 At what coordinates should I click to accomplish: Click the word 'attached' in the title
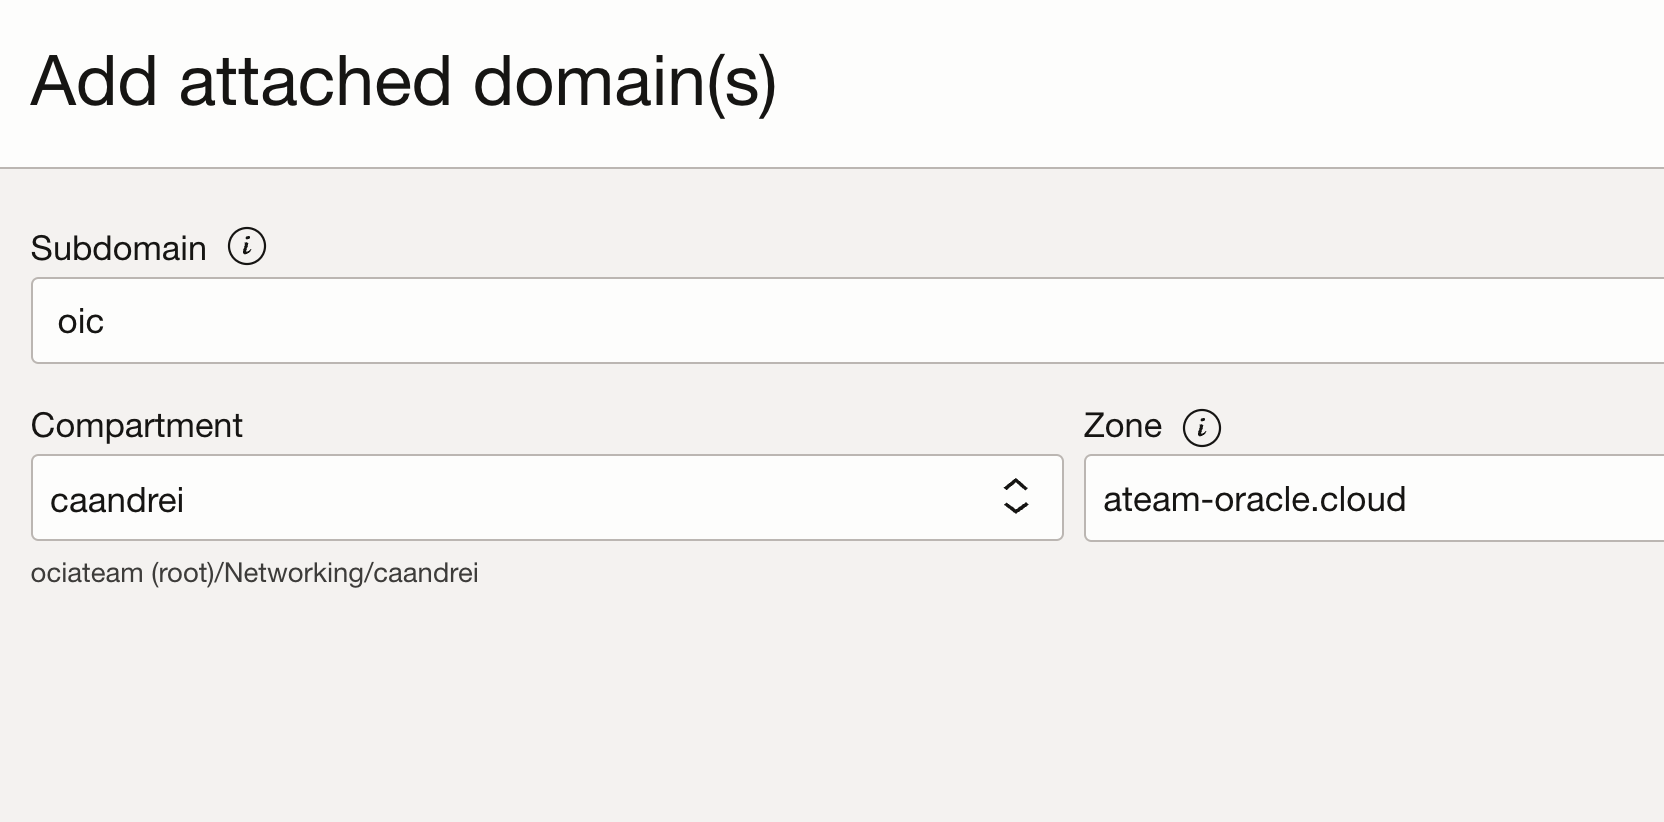coord(315,81)
